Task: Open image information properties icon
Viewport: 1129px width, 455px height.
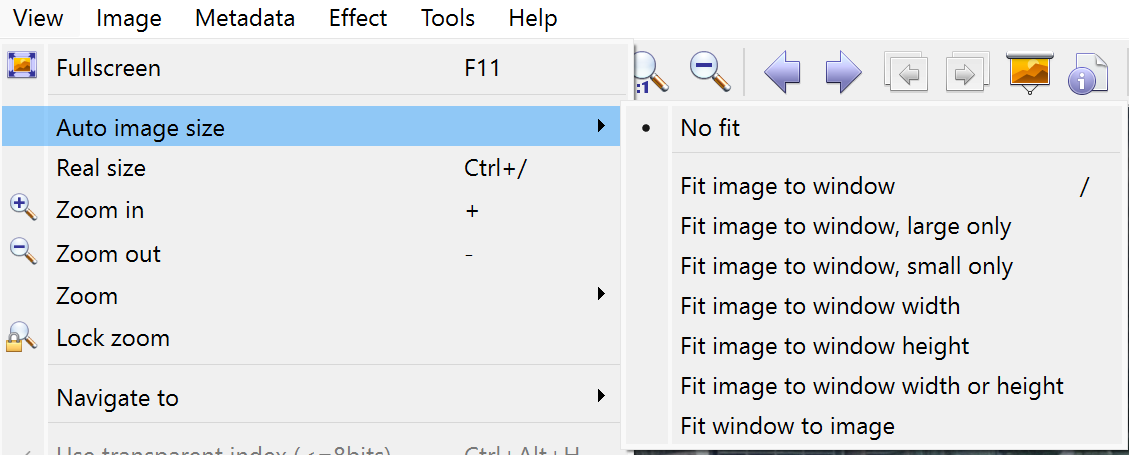Action: (1087, 73)
